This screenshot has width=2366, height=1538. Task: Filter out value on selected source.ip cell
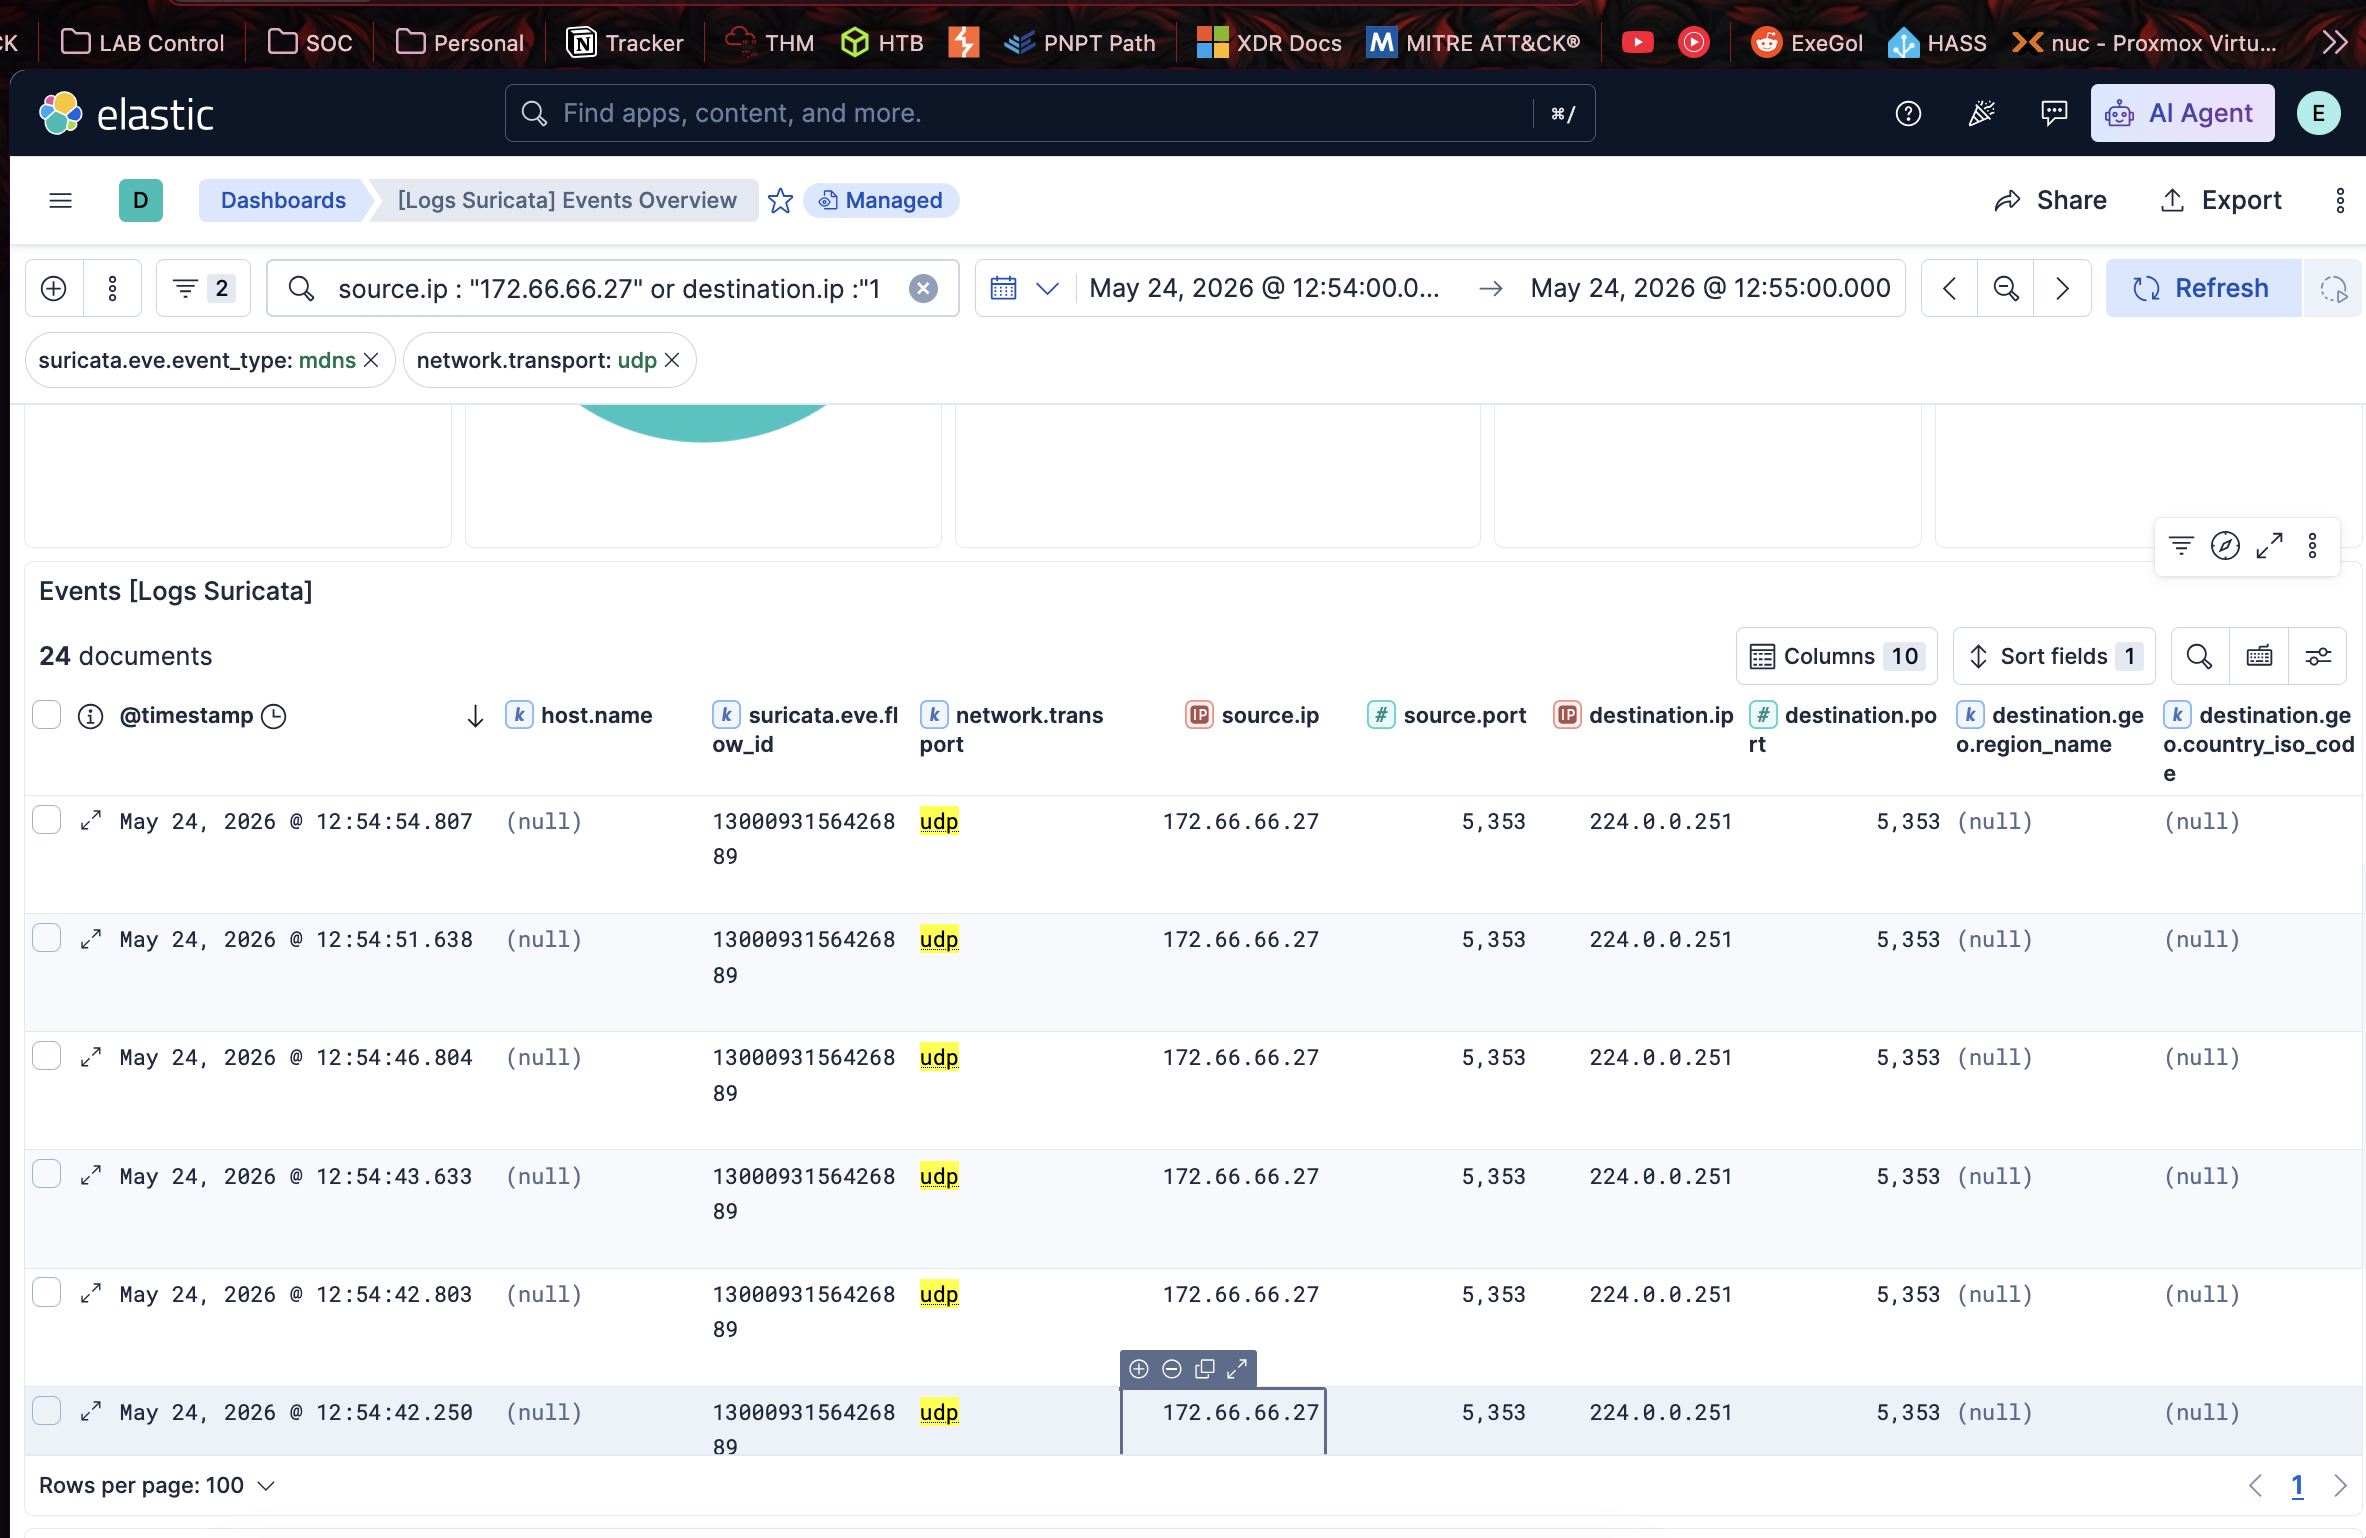pyautogui.click(x=1172, y=1369)
